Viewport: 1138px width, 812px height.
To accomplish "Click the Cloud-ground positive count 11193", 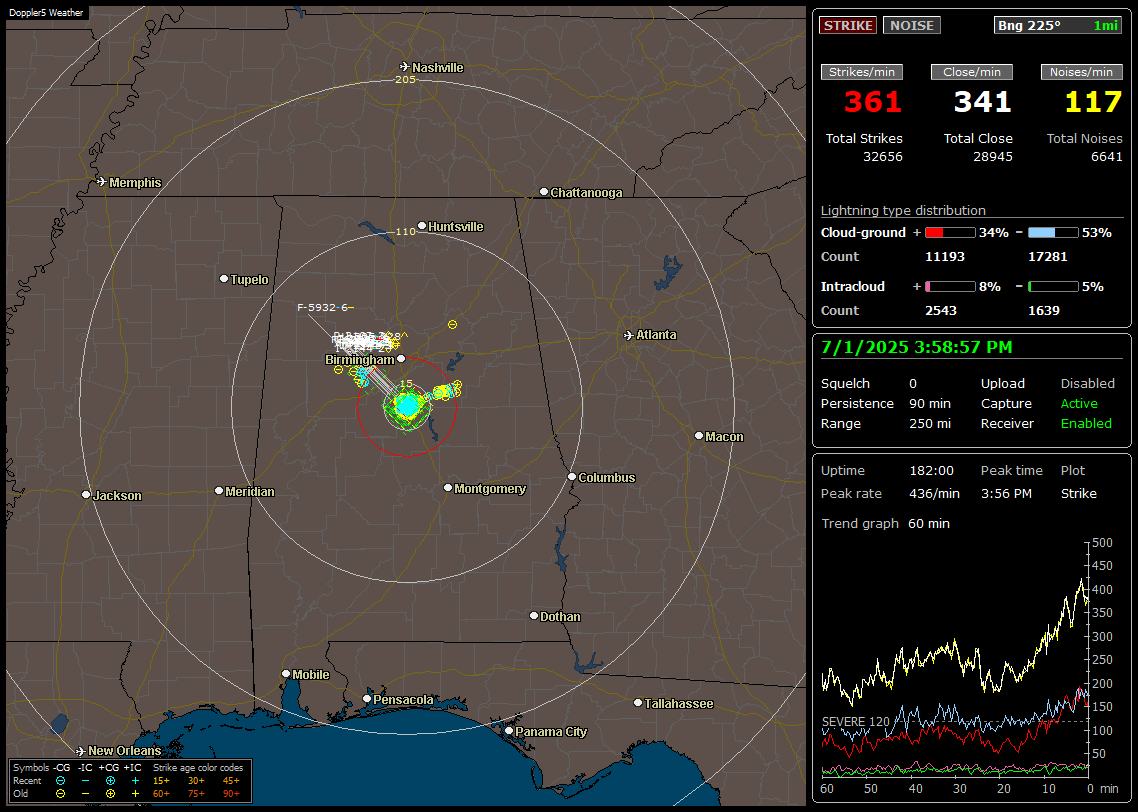I will pyautogui.click(x=945, y=257).
